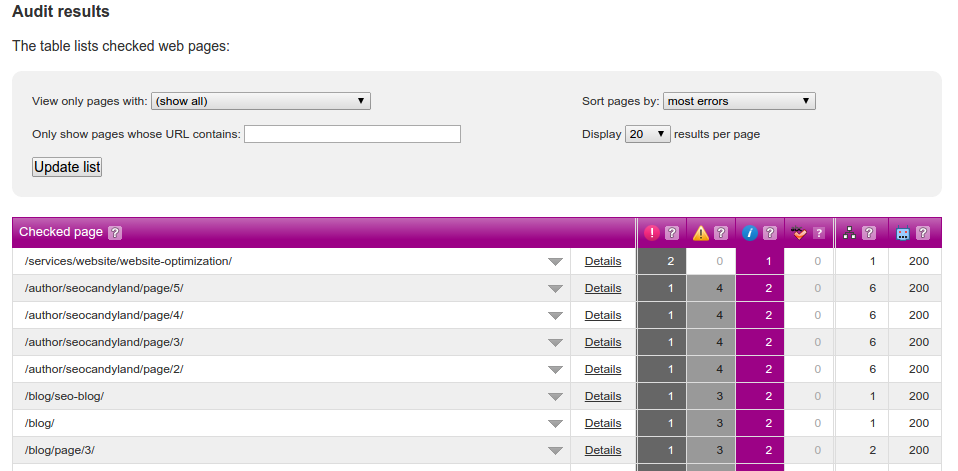Viewport: 958px width, 471px height.
Task: Click the blue info notices column icon
Action: pyautogui.click(x=750, y=233)
